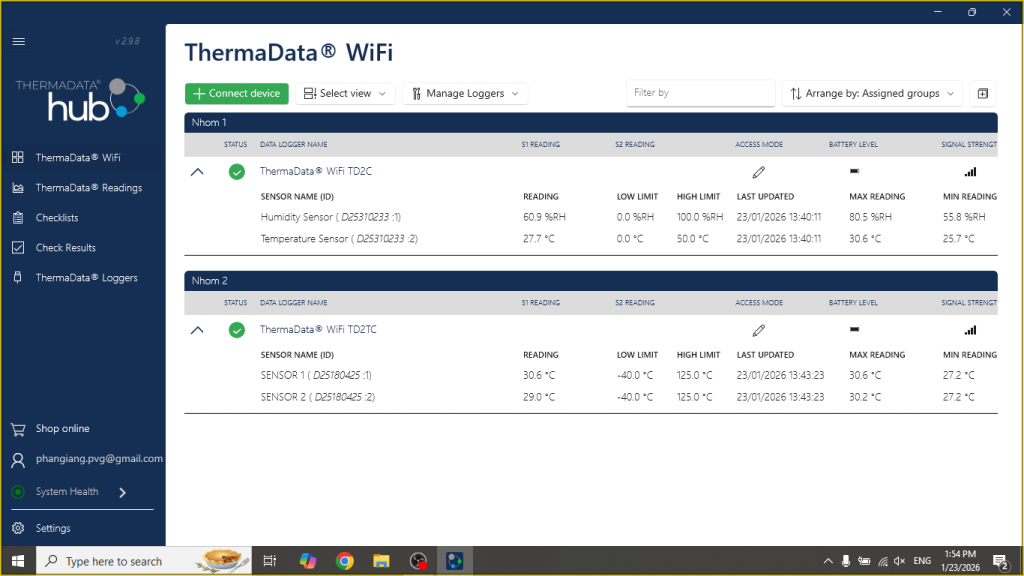Open ThermaData WiFi from sidebar
This screenshot has height=576, width=1024.
[78, 157]
